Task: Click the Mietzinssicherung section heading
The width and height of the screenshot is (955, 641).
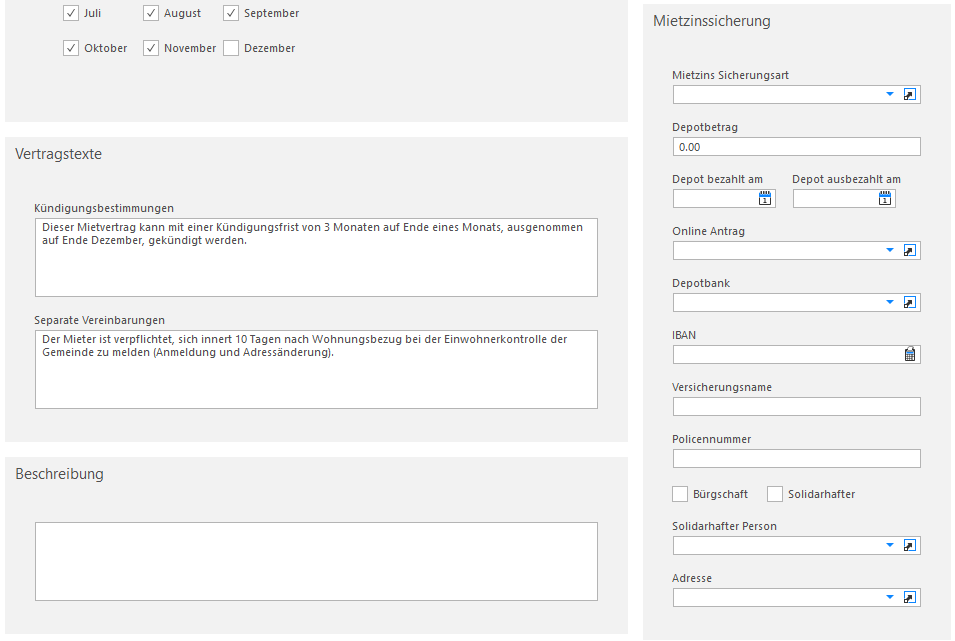Action: 711,21
